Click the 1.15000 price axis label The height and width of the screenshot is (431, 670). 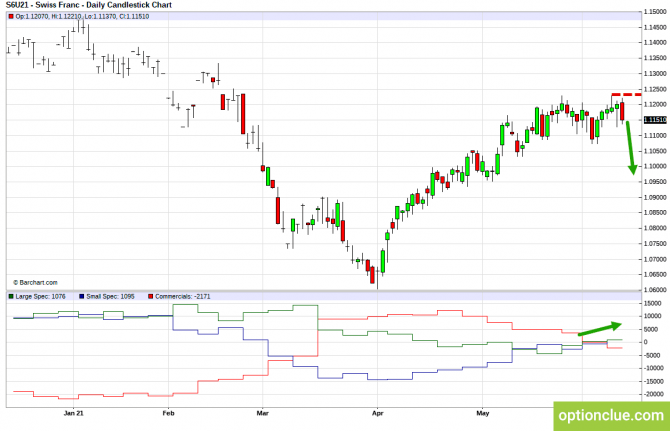(655, 12)
